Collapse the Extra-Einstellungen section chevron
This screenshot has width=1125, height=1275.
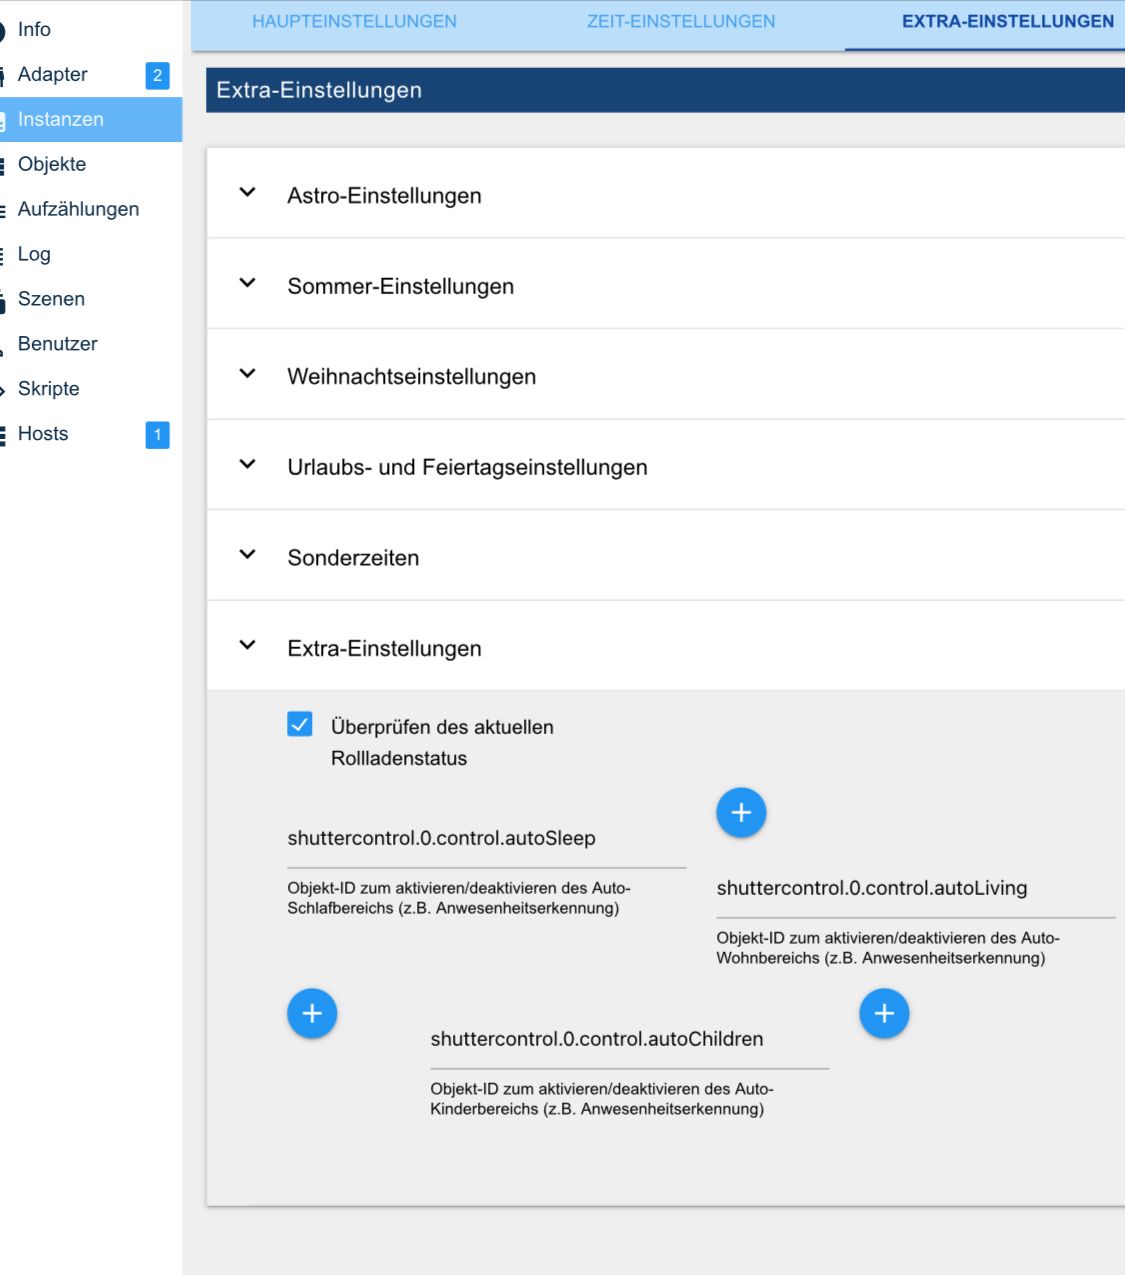pos(248,646)
